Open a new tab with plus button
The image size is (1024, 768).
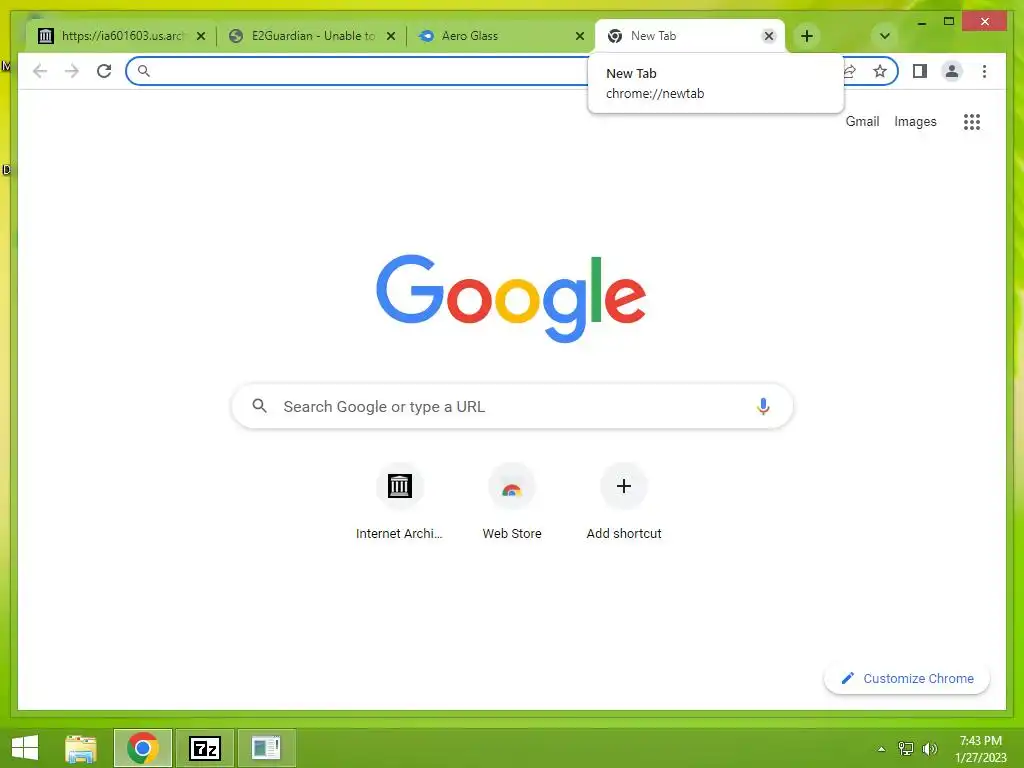pos(807,36)
